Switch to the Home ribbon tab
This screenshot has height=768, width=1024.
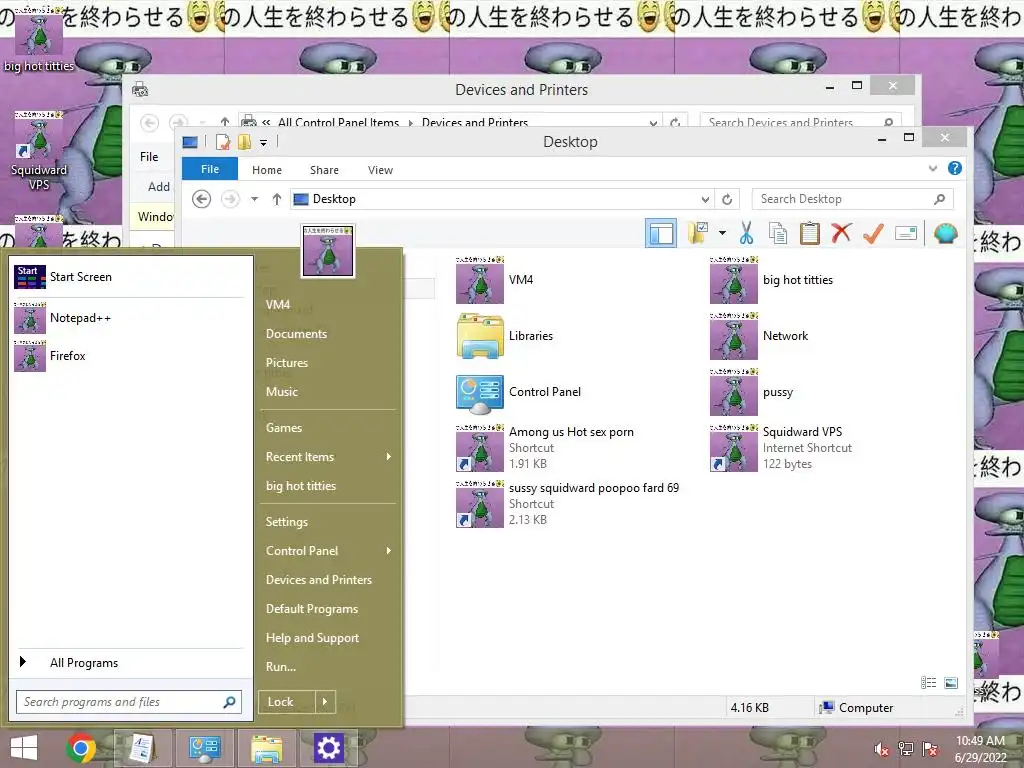[x=267, y=170]
